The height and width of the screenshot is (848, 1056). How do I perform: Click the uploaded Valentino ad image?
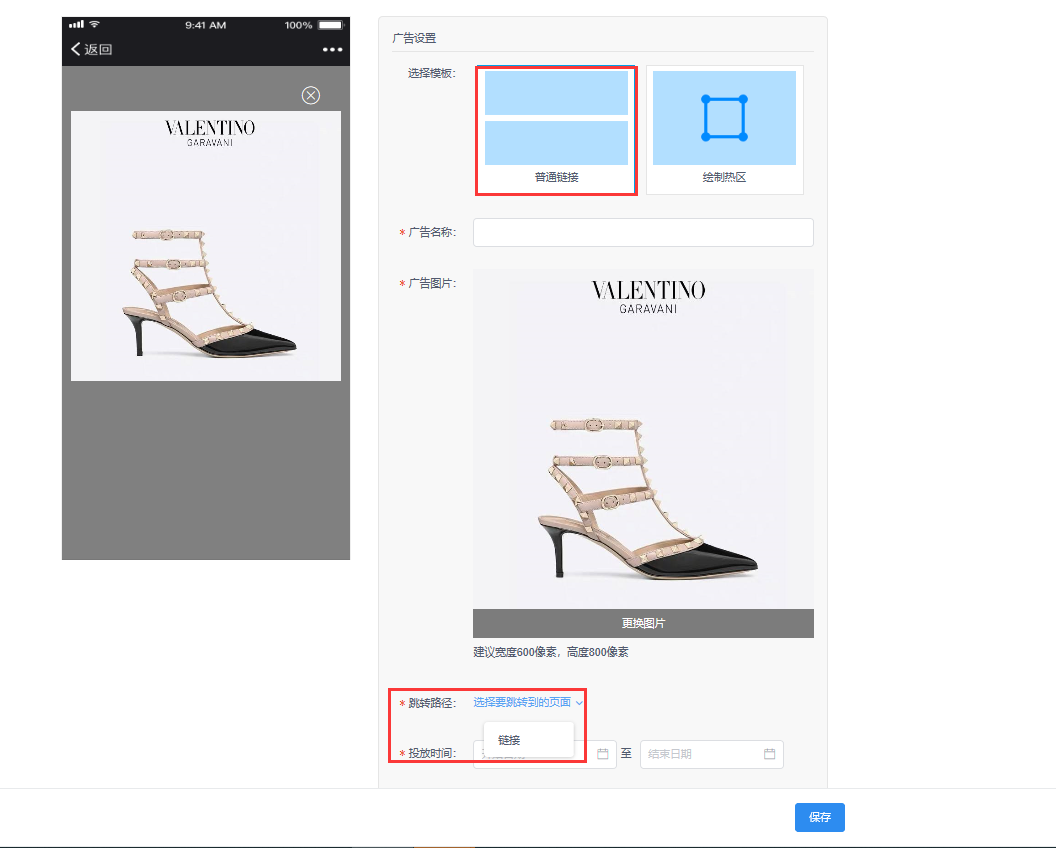643,439
